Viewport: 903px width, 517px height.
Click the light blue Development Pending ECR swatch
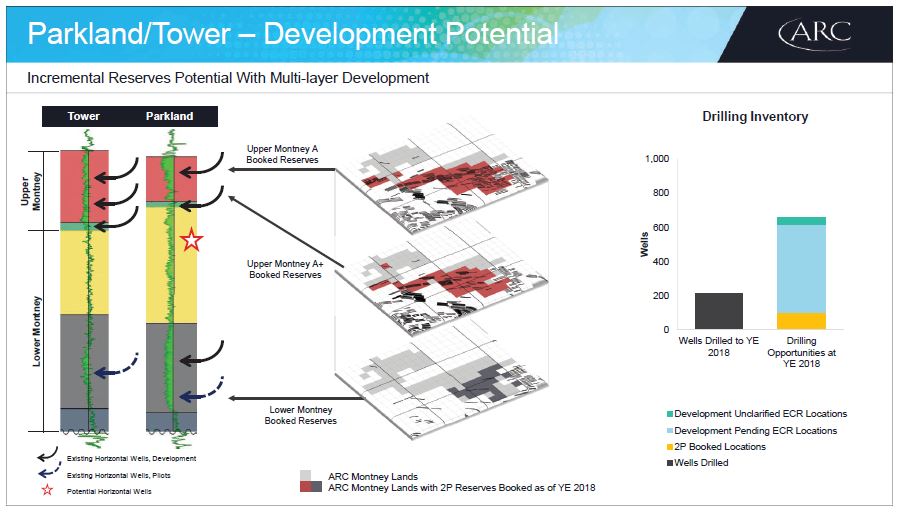pos(670,431)
